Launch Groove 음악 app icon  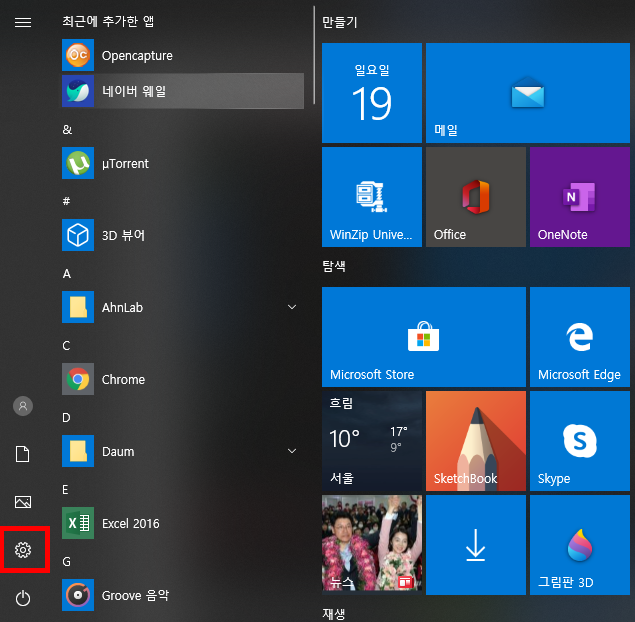coord(78,595)
